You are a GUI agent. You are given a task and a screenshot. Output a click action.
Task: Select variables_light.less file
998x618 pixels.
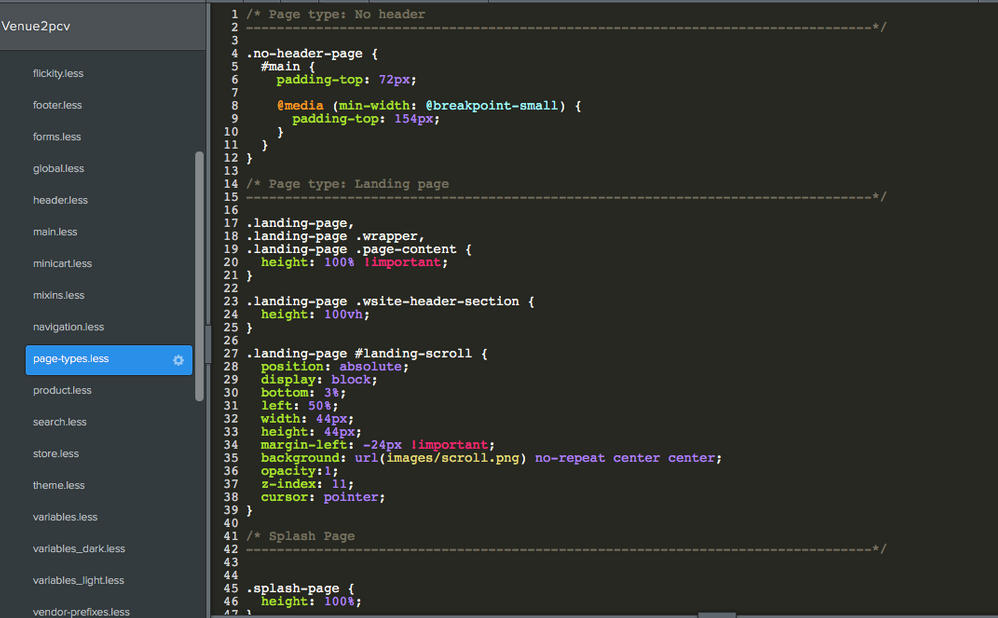79,580
